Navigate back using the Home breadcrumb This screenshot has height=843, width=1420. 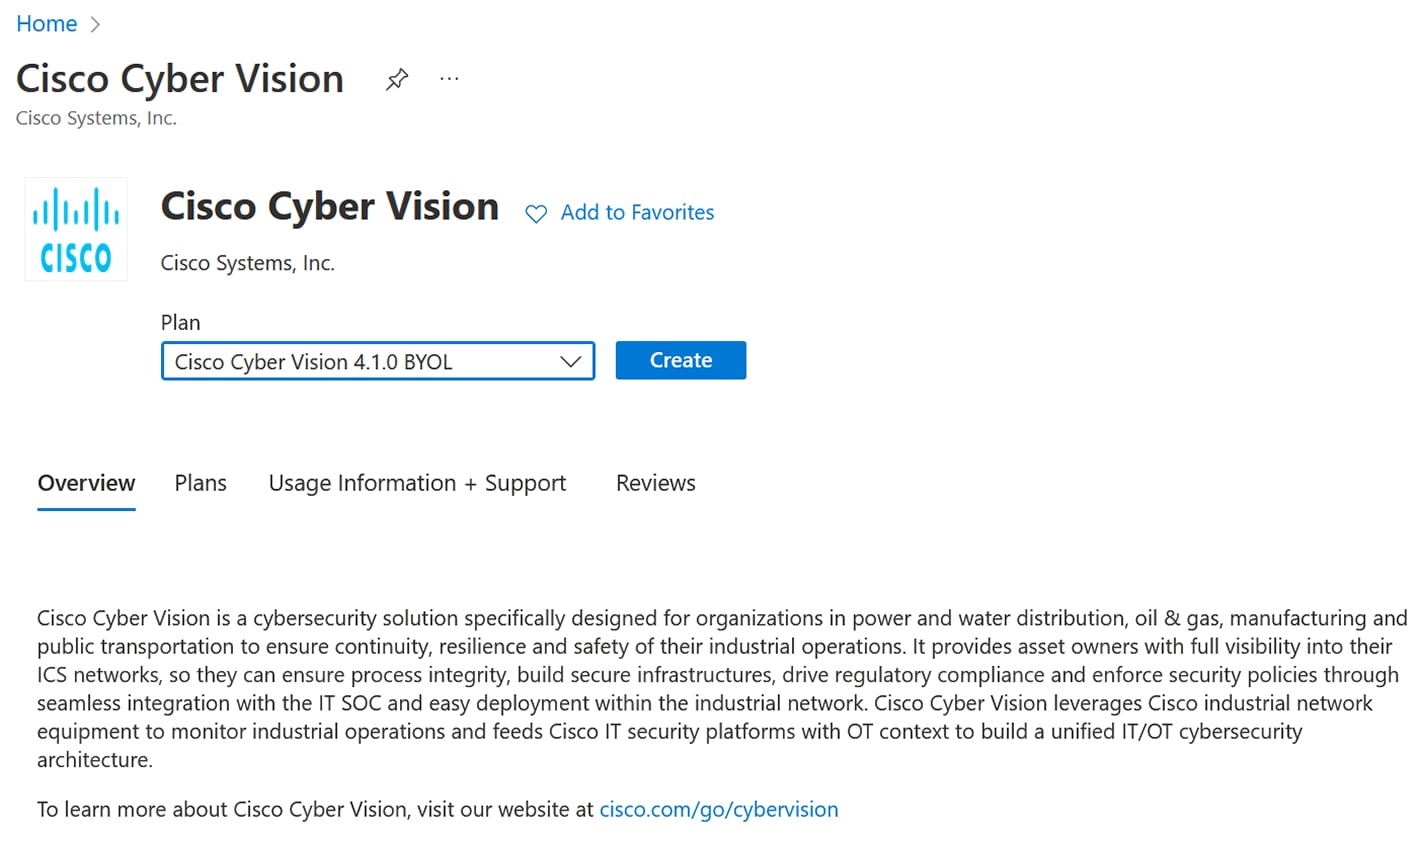coord(46,23)
